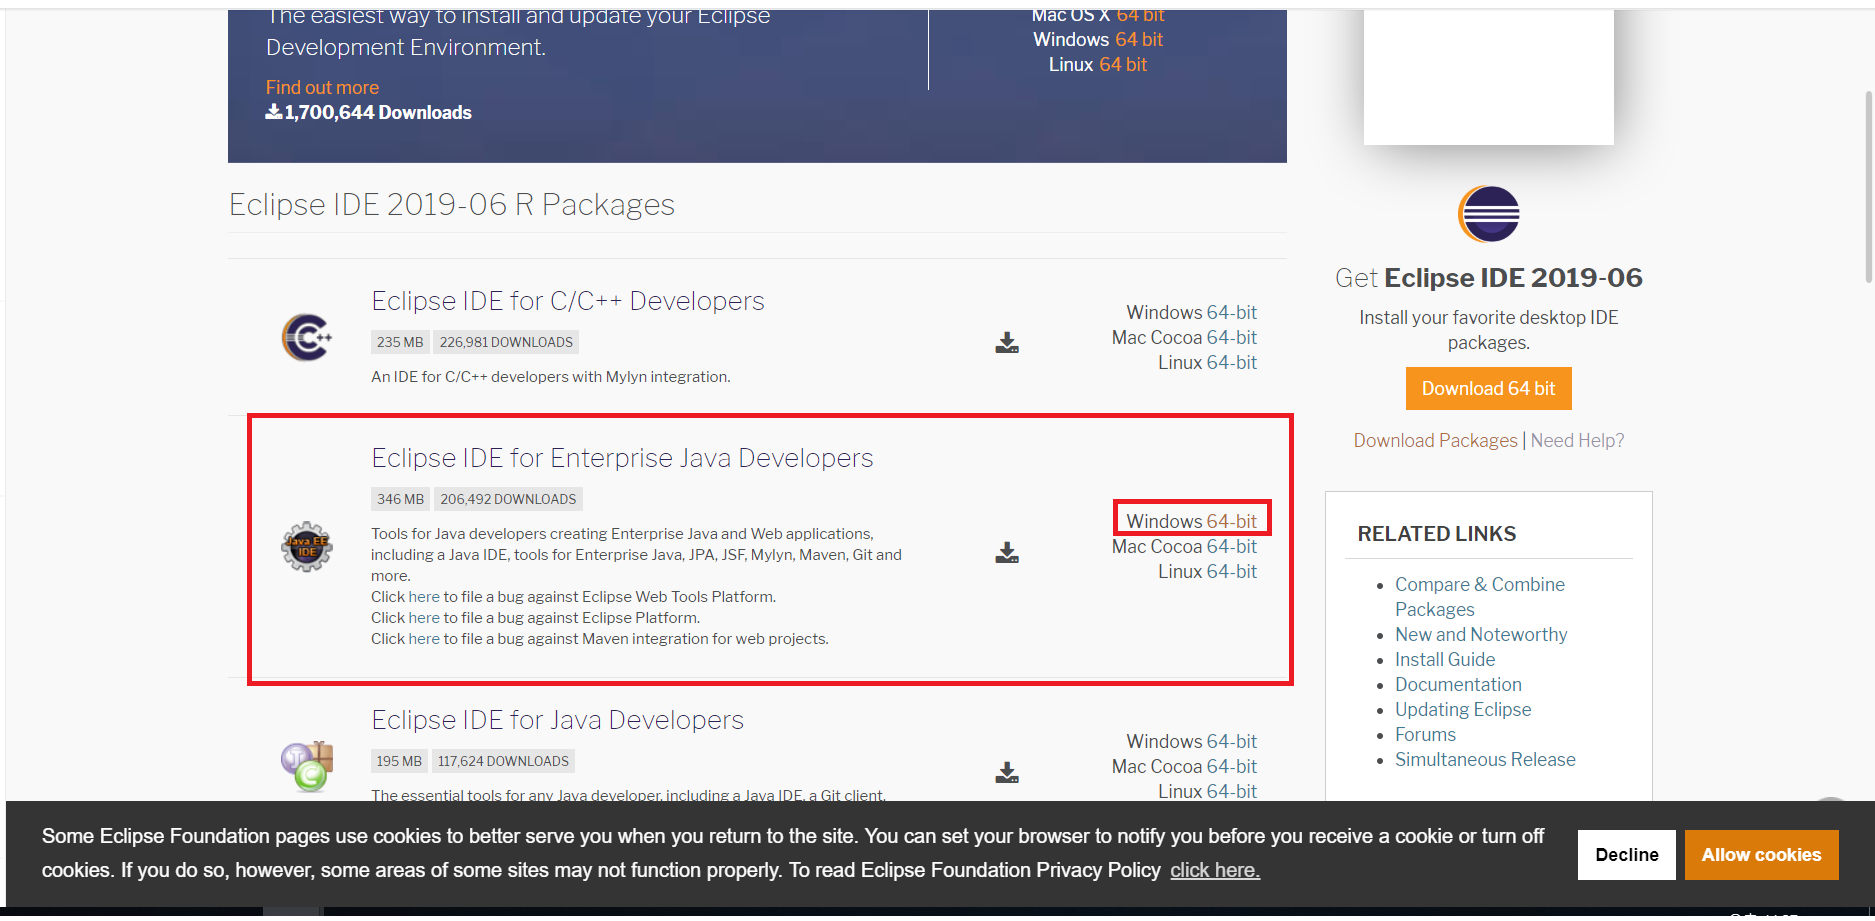Click the 117,624 DOWNLOADS badge
Screen dimensions: 1875x921
[503, 761]
